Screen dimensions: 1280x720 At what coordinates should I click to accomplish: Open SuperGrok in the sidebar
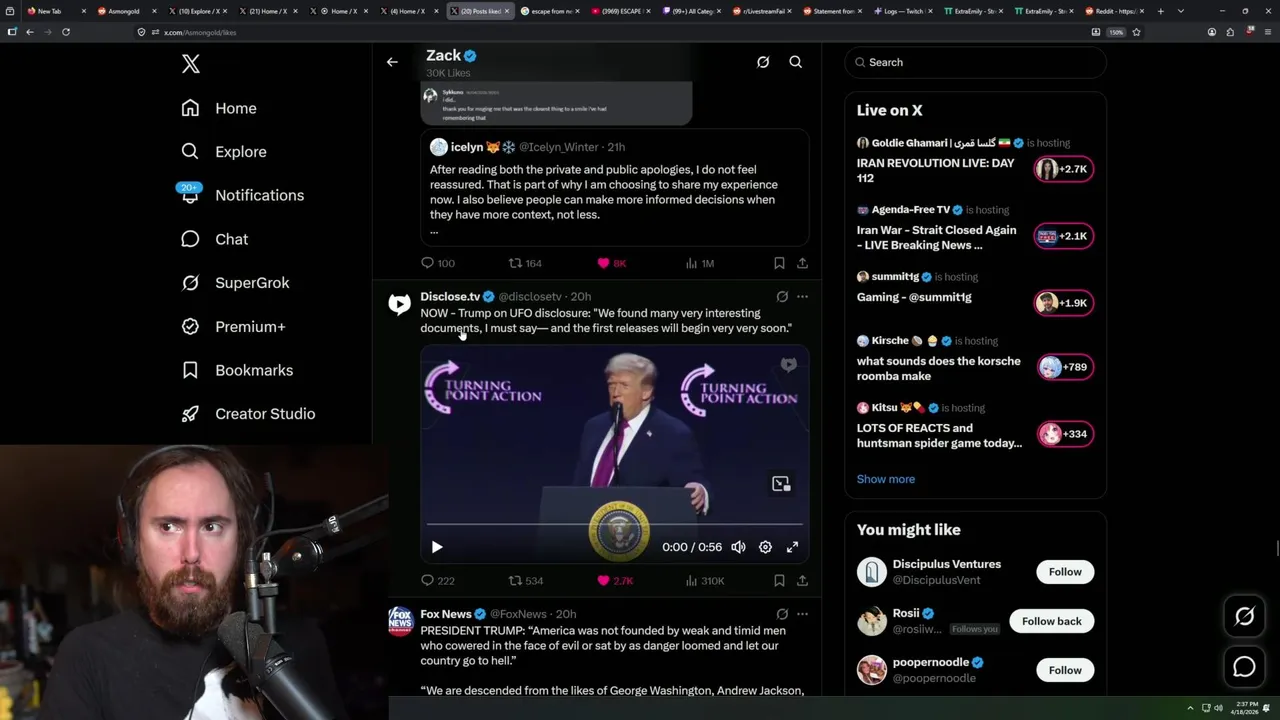[236, 283]
